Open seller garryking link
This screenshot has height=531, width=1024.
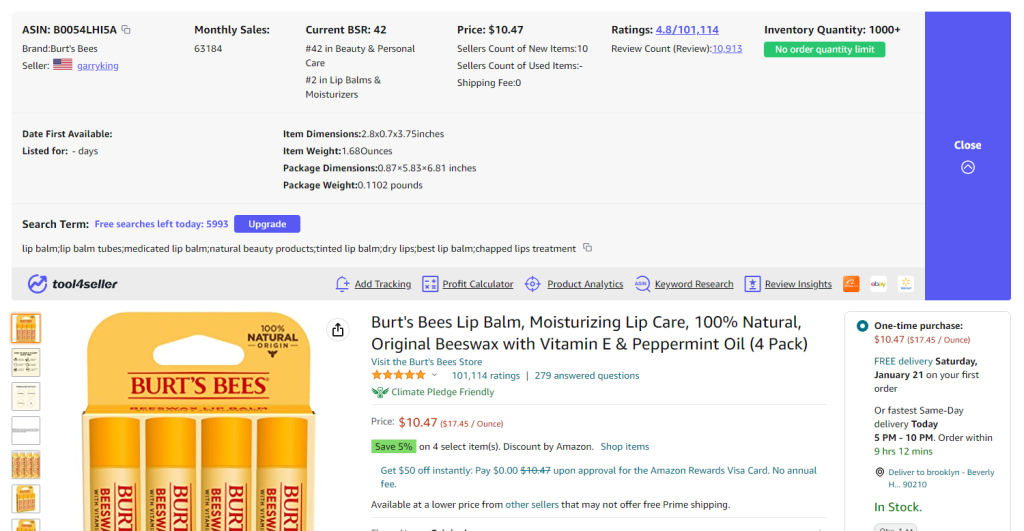point(98,65)
